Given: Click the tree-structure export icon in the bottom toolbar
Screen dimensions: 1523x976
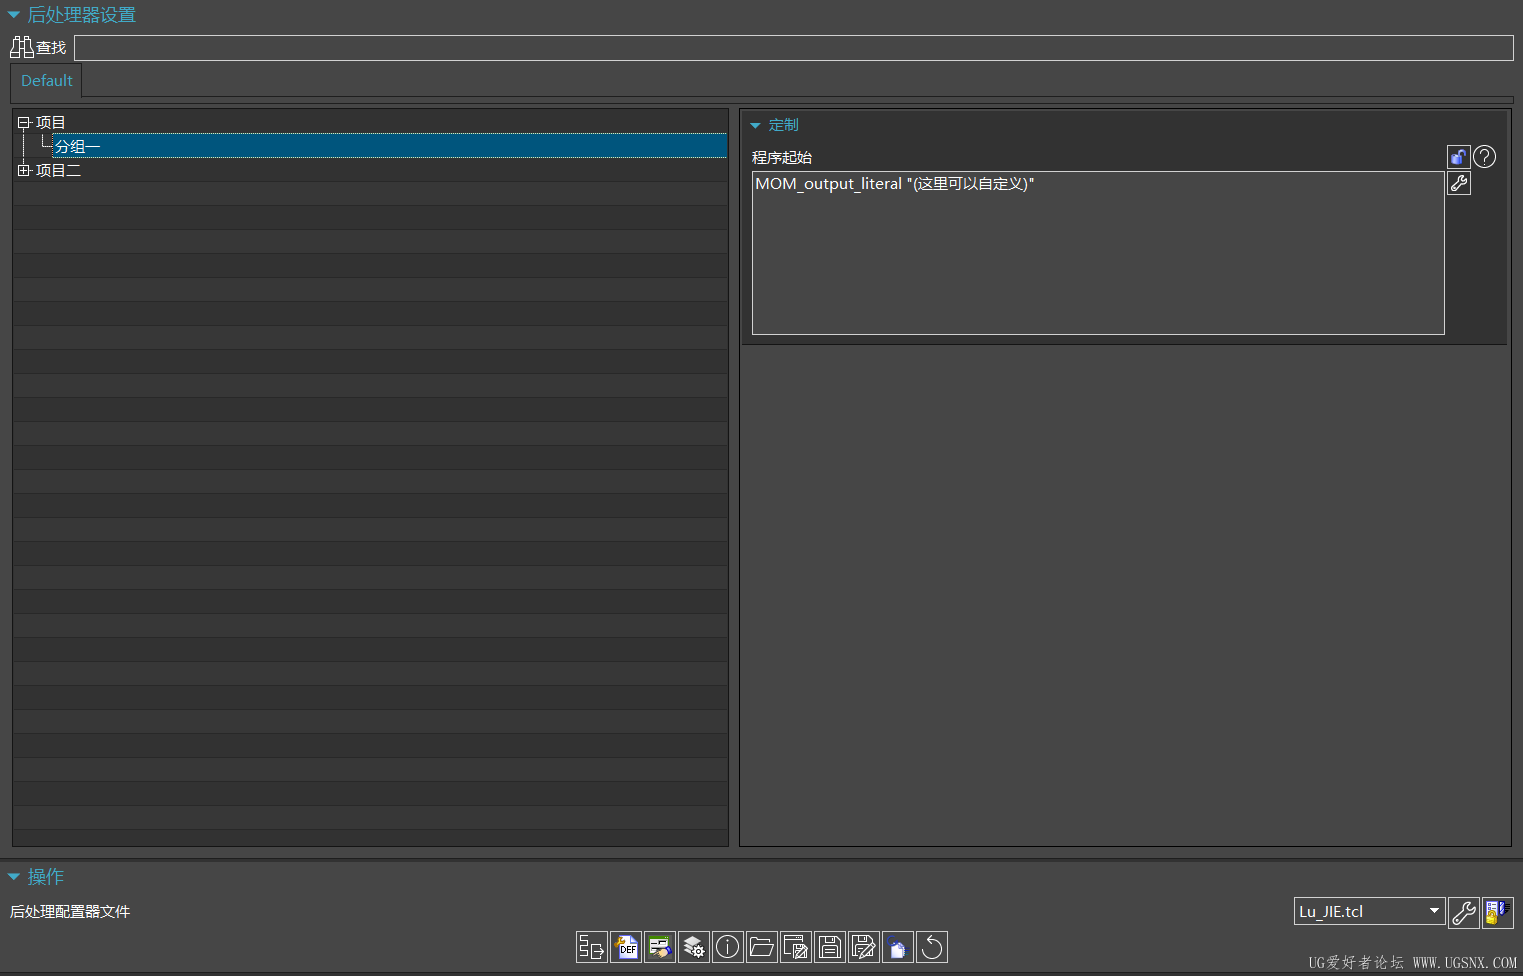Looking at the screenshot, I should point(592,947).
